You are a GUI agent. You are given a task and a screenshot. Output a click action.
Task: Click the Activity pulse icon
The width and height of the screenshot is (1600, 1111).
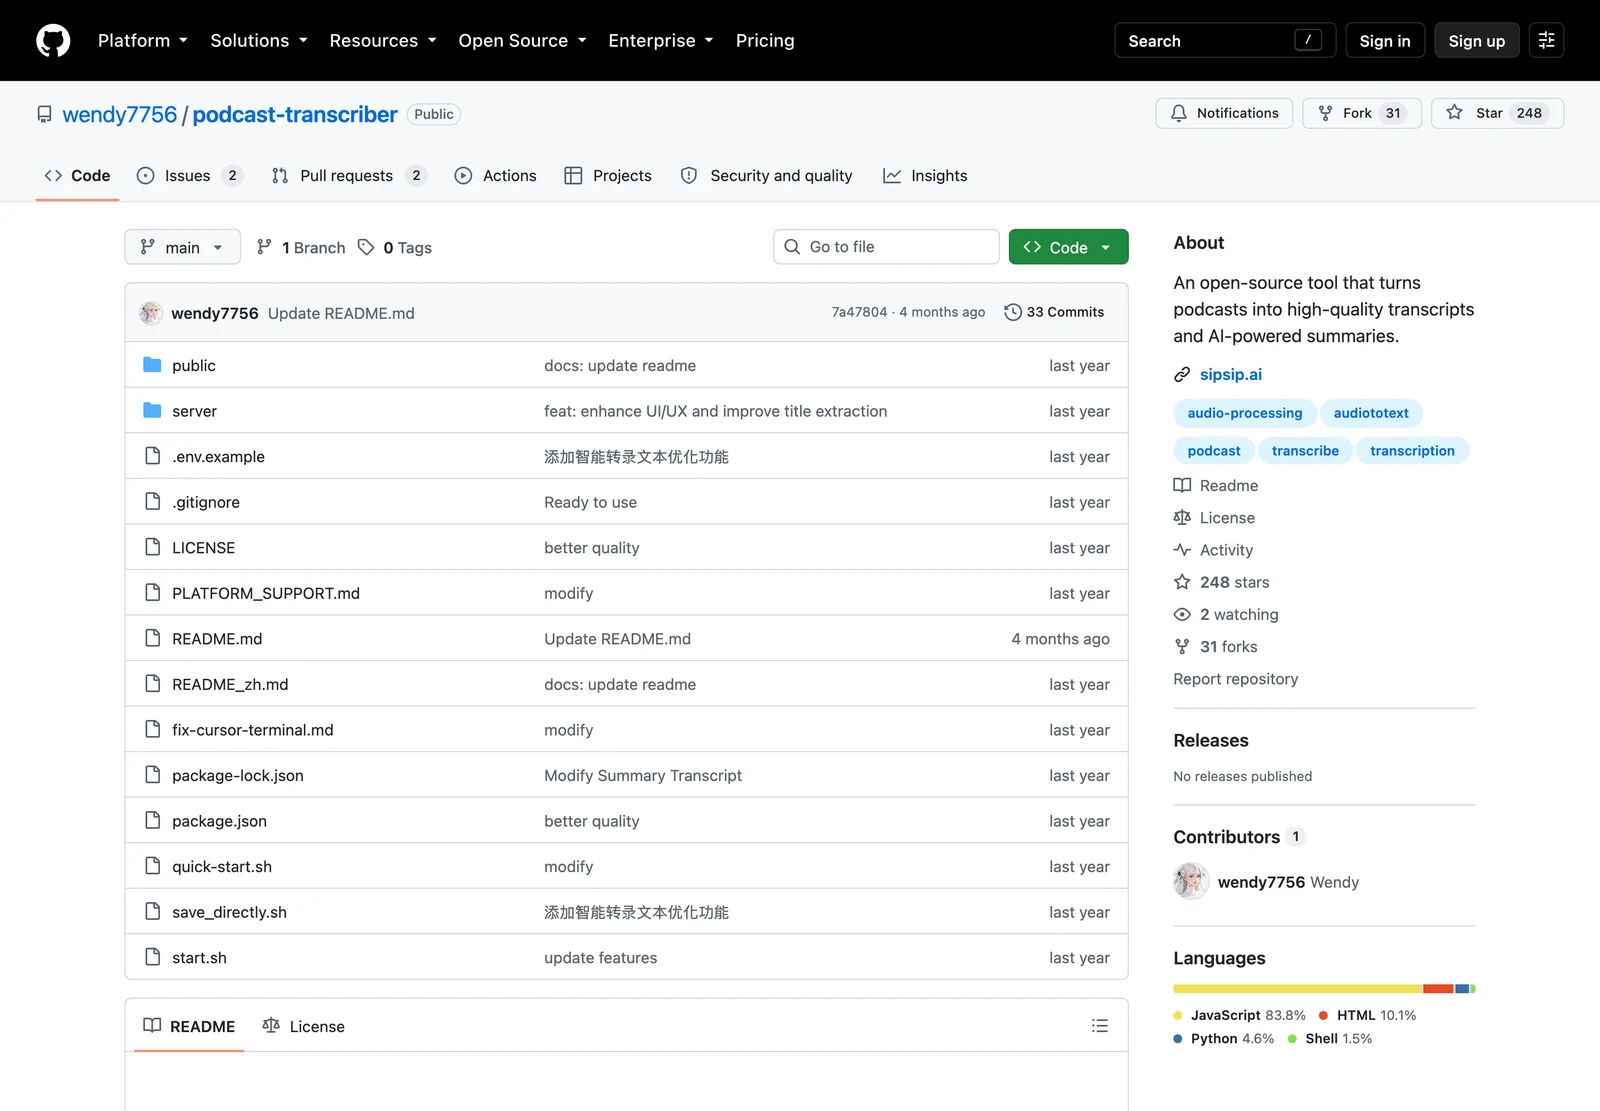click(x=1182, y=550)
